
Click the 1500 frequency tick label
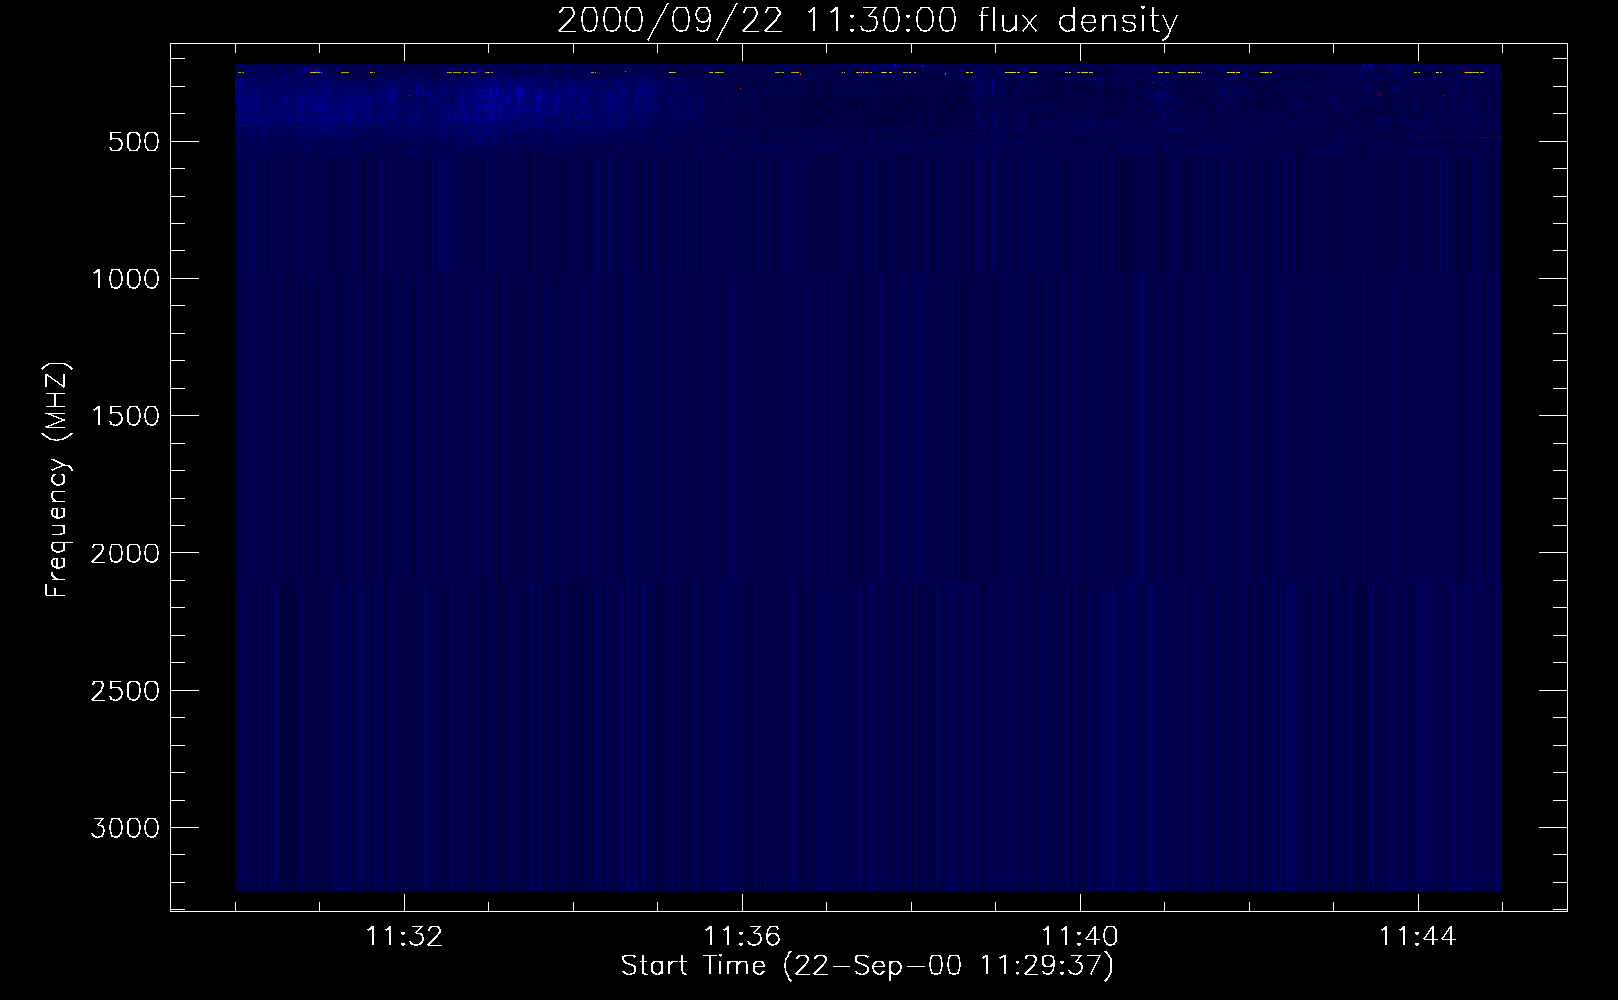125,416
